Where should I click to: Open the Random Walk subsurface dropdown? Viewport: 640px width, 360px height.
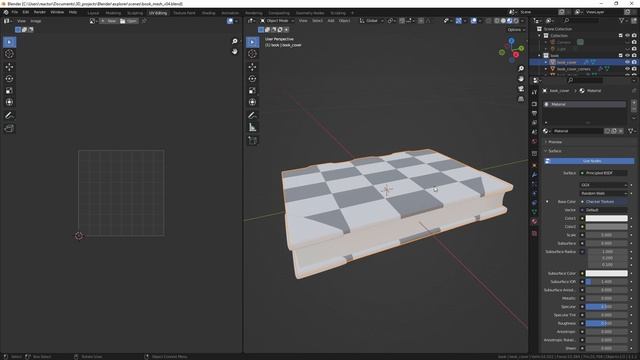[603, 193]
